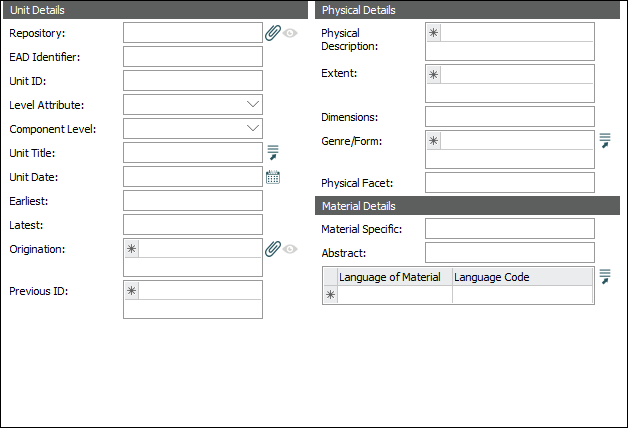628x428 pixels.
Task: Click the paperclip icon beside Origination
Action: pyautogui.click(x=273, y=249)
